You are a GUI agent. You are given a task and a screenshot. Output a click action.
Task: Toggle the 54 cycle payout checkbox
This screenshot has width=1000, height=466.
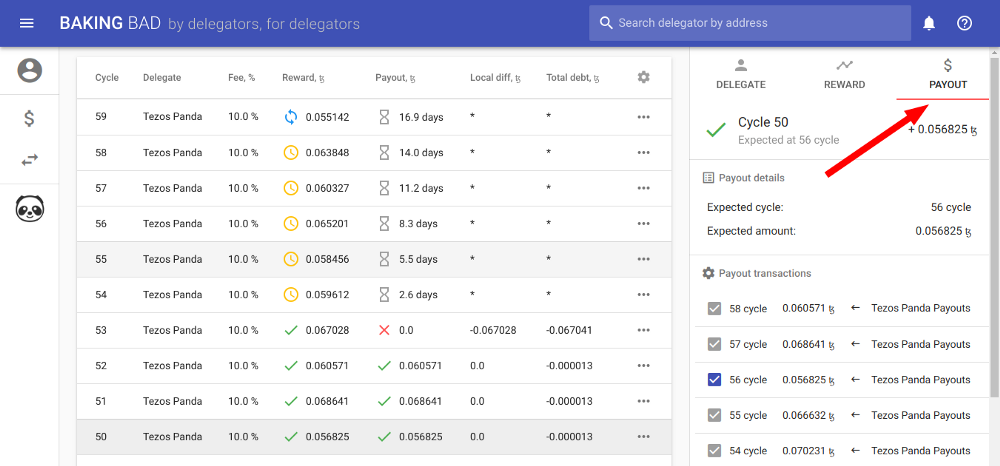click(714, 451)
